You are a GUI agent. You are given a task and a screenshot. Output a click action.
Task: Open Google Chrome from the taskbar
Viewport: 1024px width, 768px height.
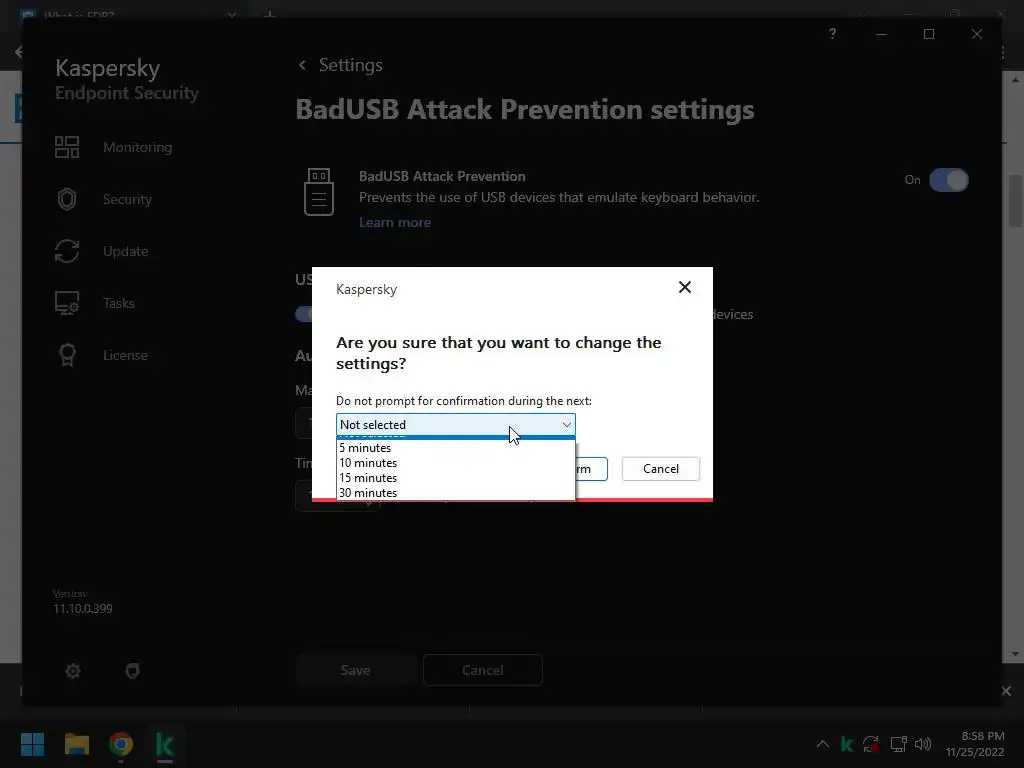(121, 744)
